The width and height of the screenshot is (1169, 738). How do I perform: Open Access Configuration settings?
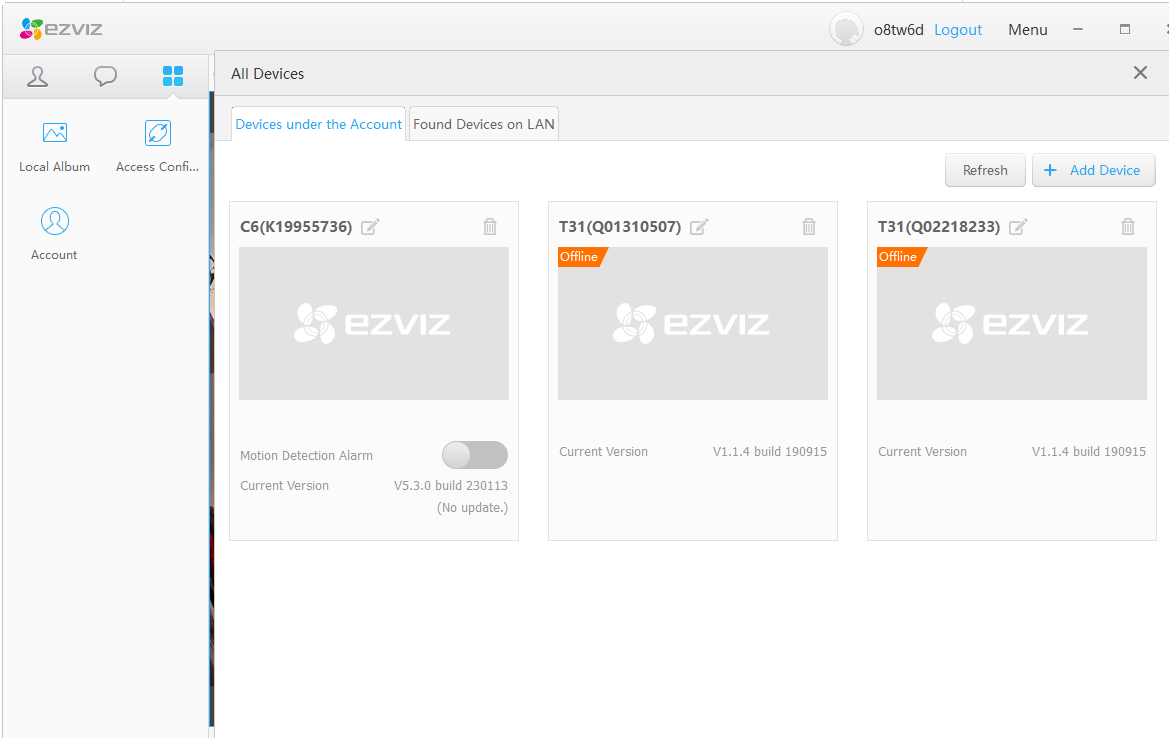(x=157, y=145)
